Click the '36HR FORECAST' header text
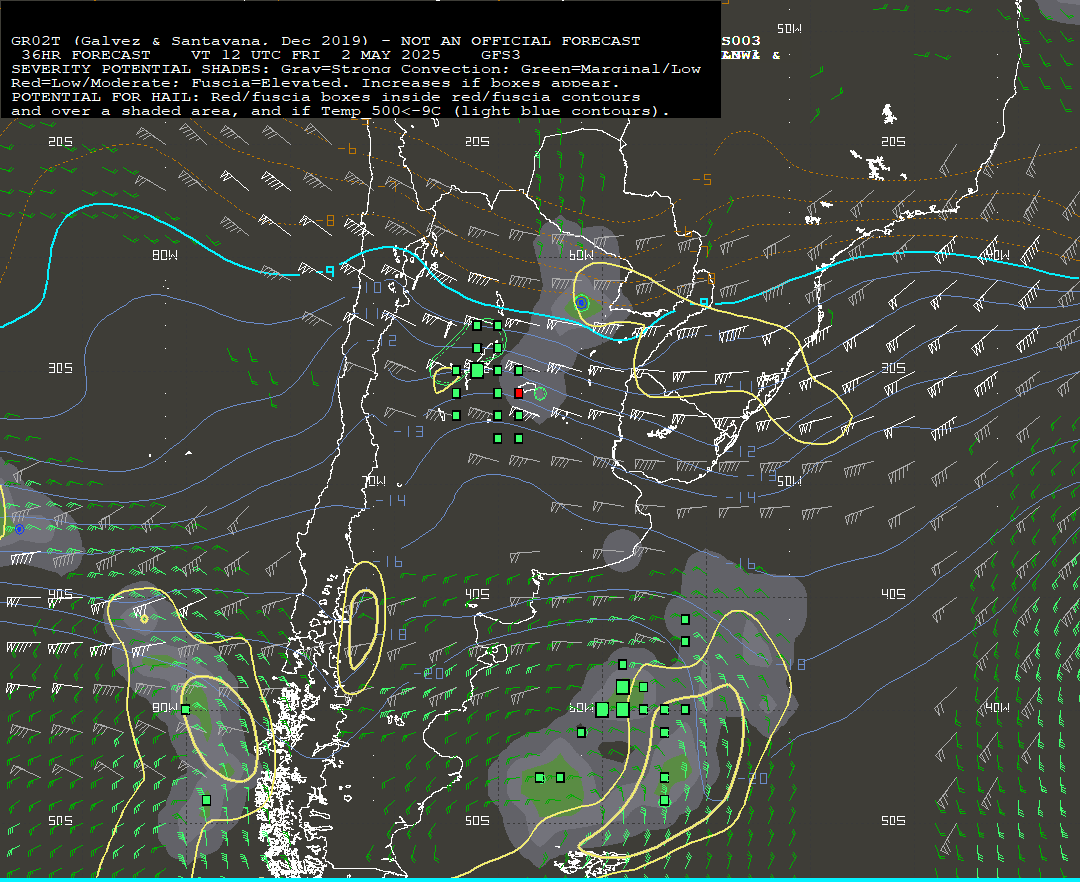Image resolution: width=1080 pixels, height=882 pixels. pos(86,54)
